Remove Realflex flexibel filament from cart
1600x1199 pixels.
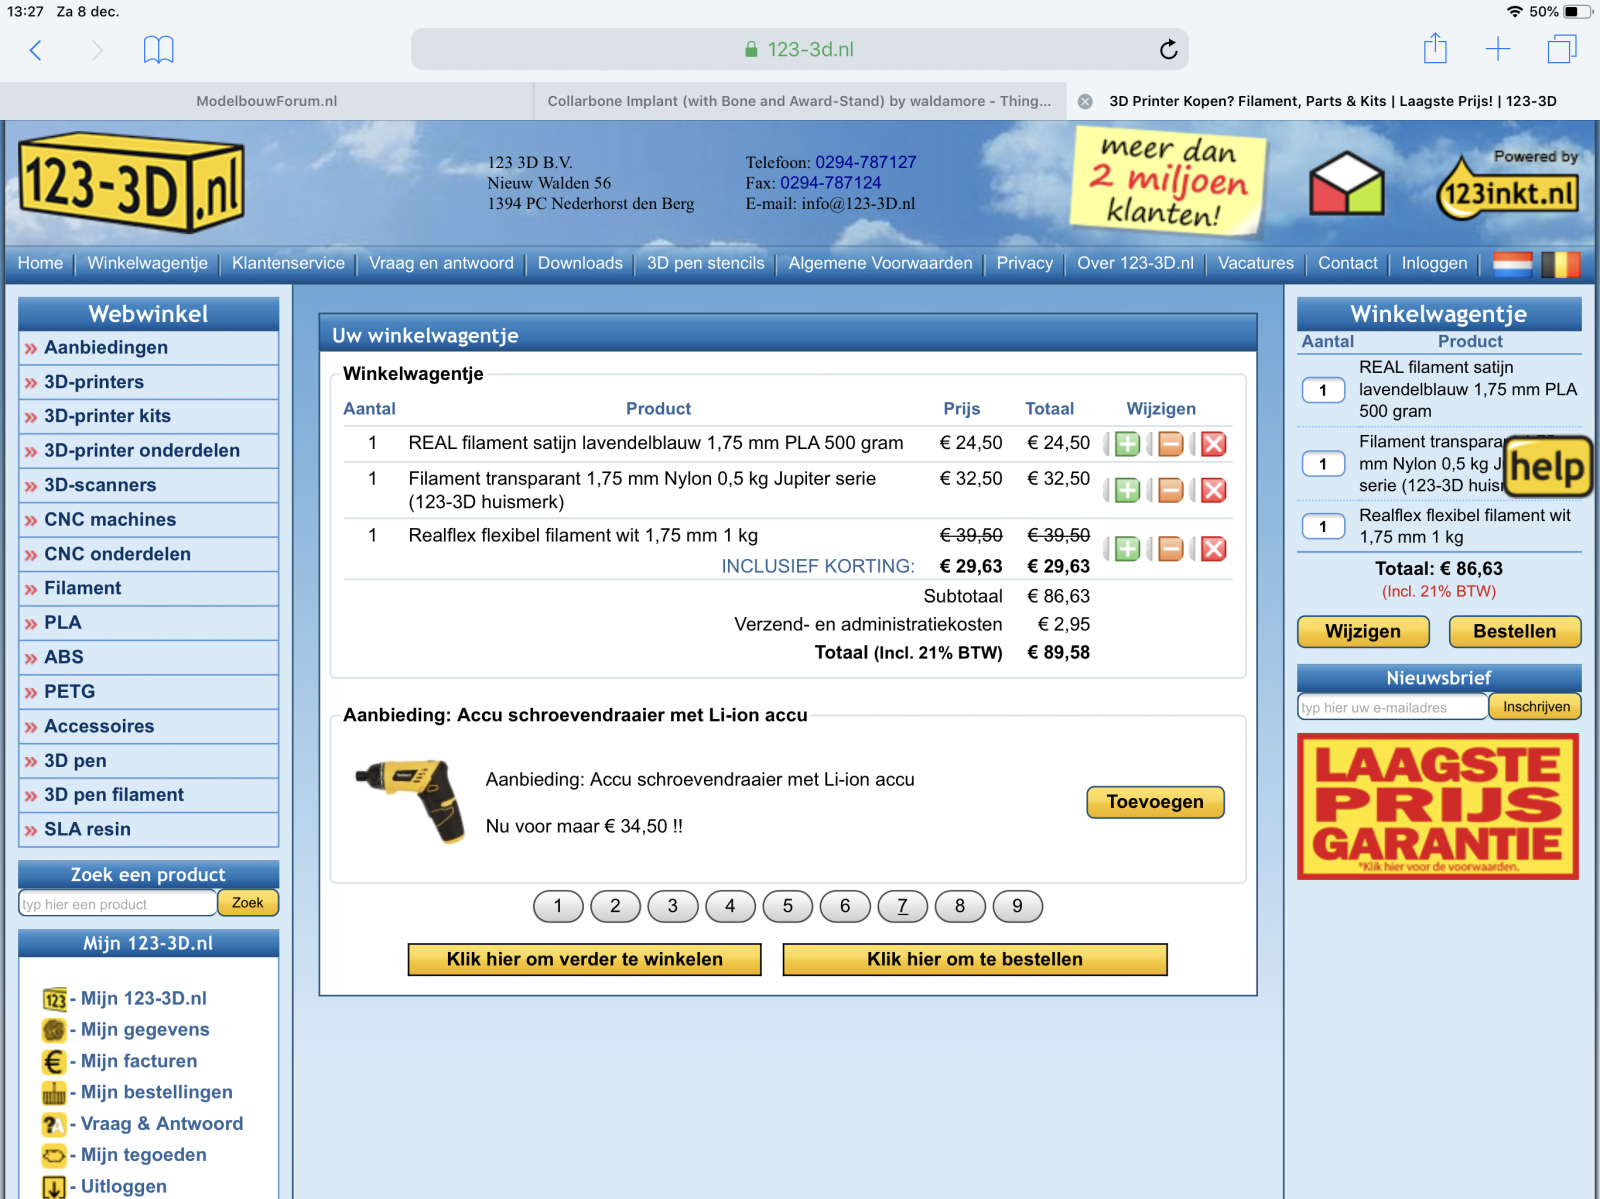1213,549
